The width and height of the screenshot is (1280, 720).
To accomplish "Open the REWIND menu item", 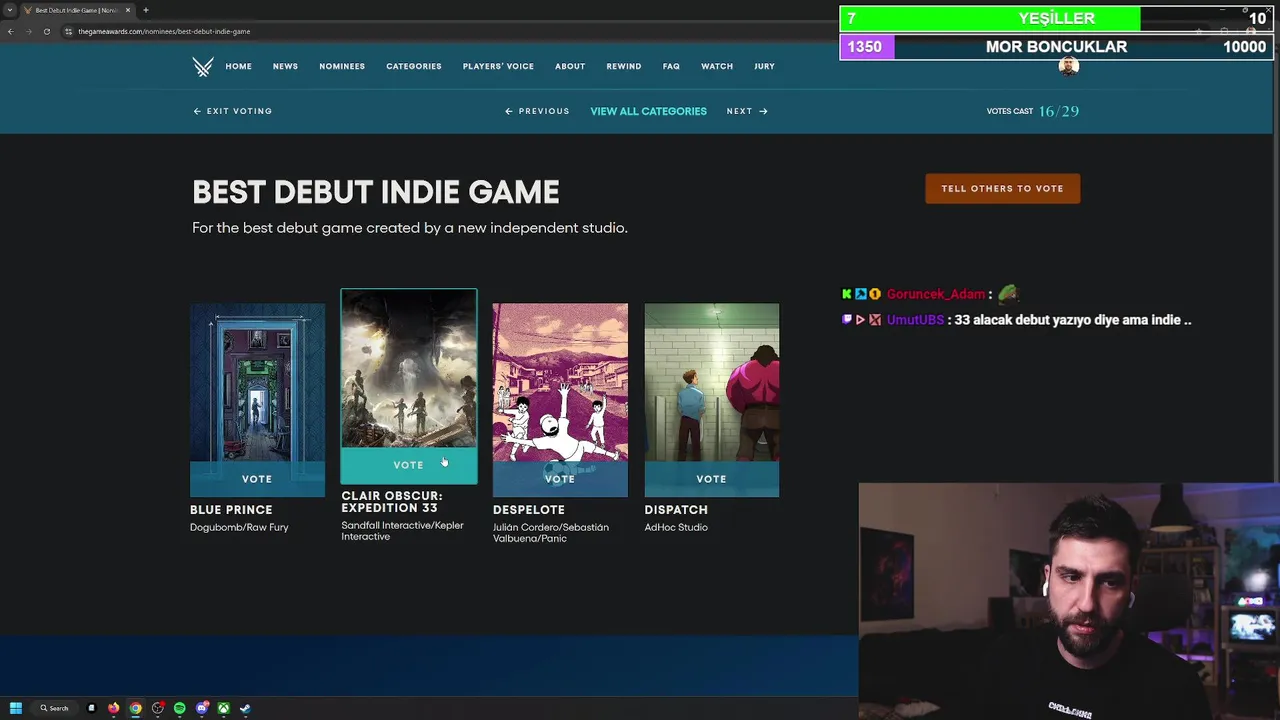I will pyautogui.click(x=624, y=66).
